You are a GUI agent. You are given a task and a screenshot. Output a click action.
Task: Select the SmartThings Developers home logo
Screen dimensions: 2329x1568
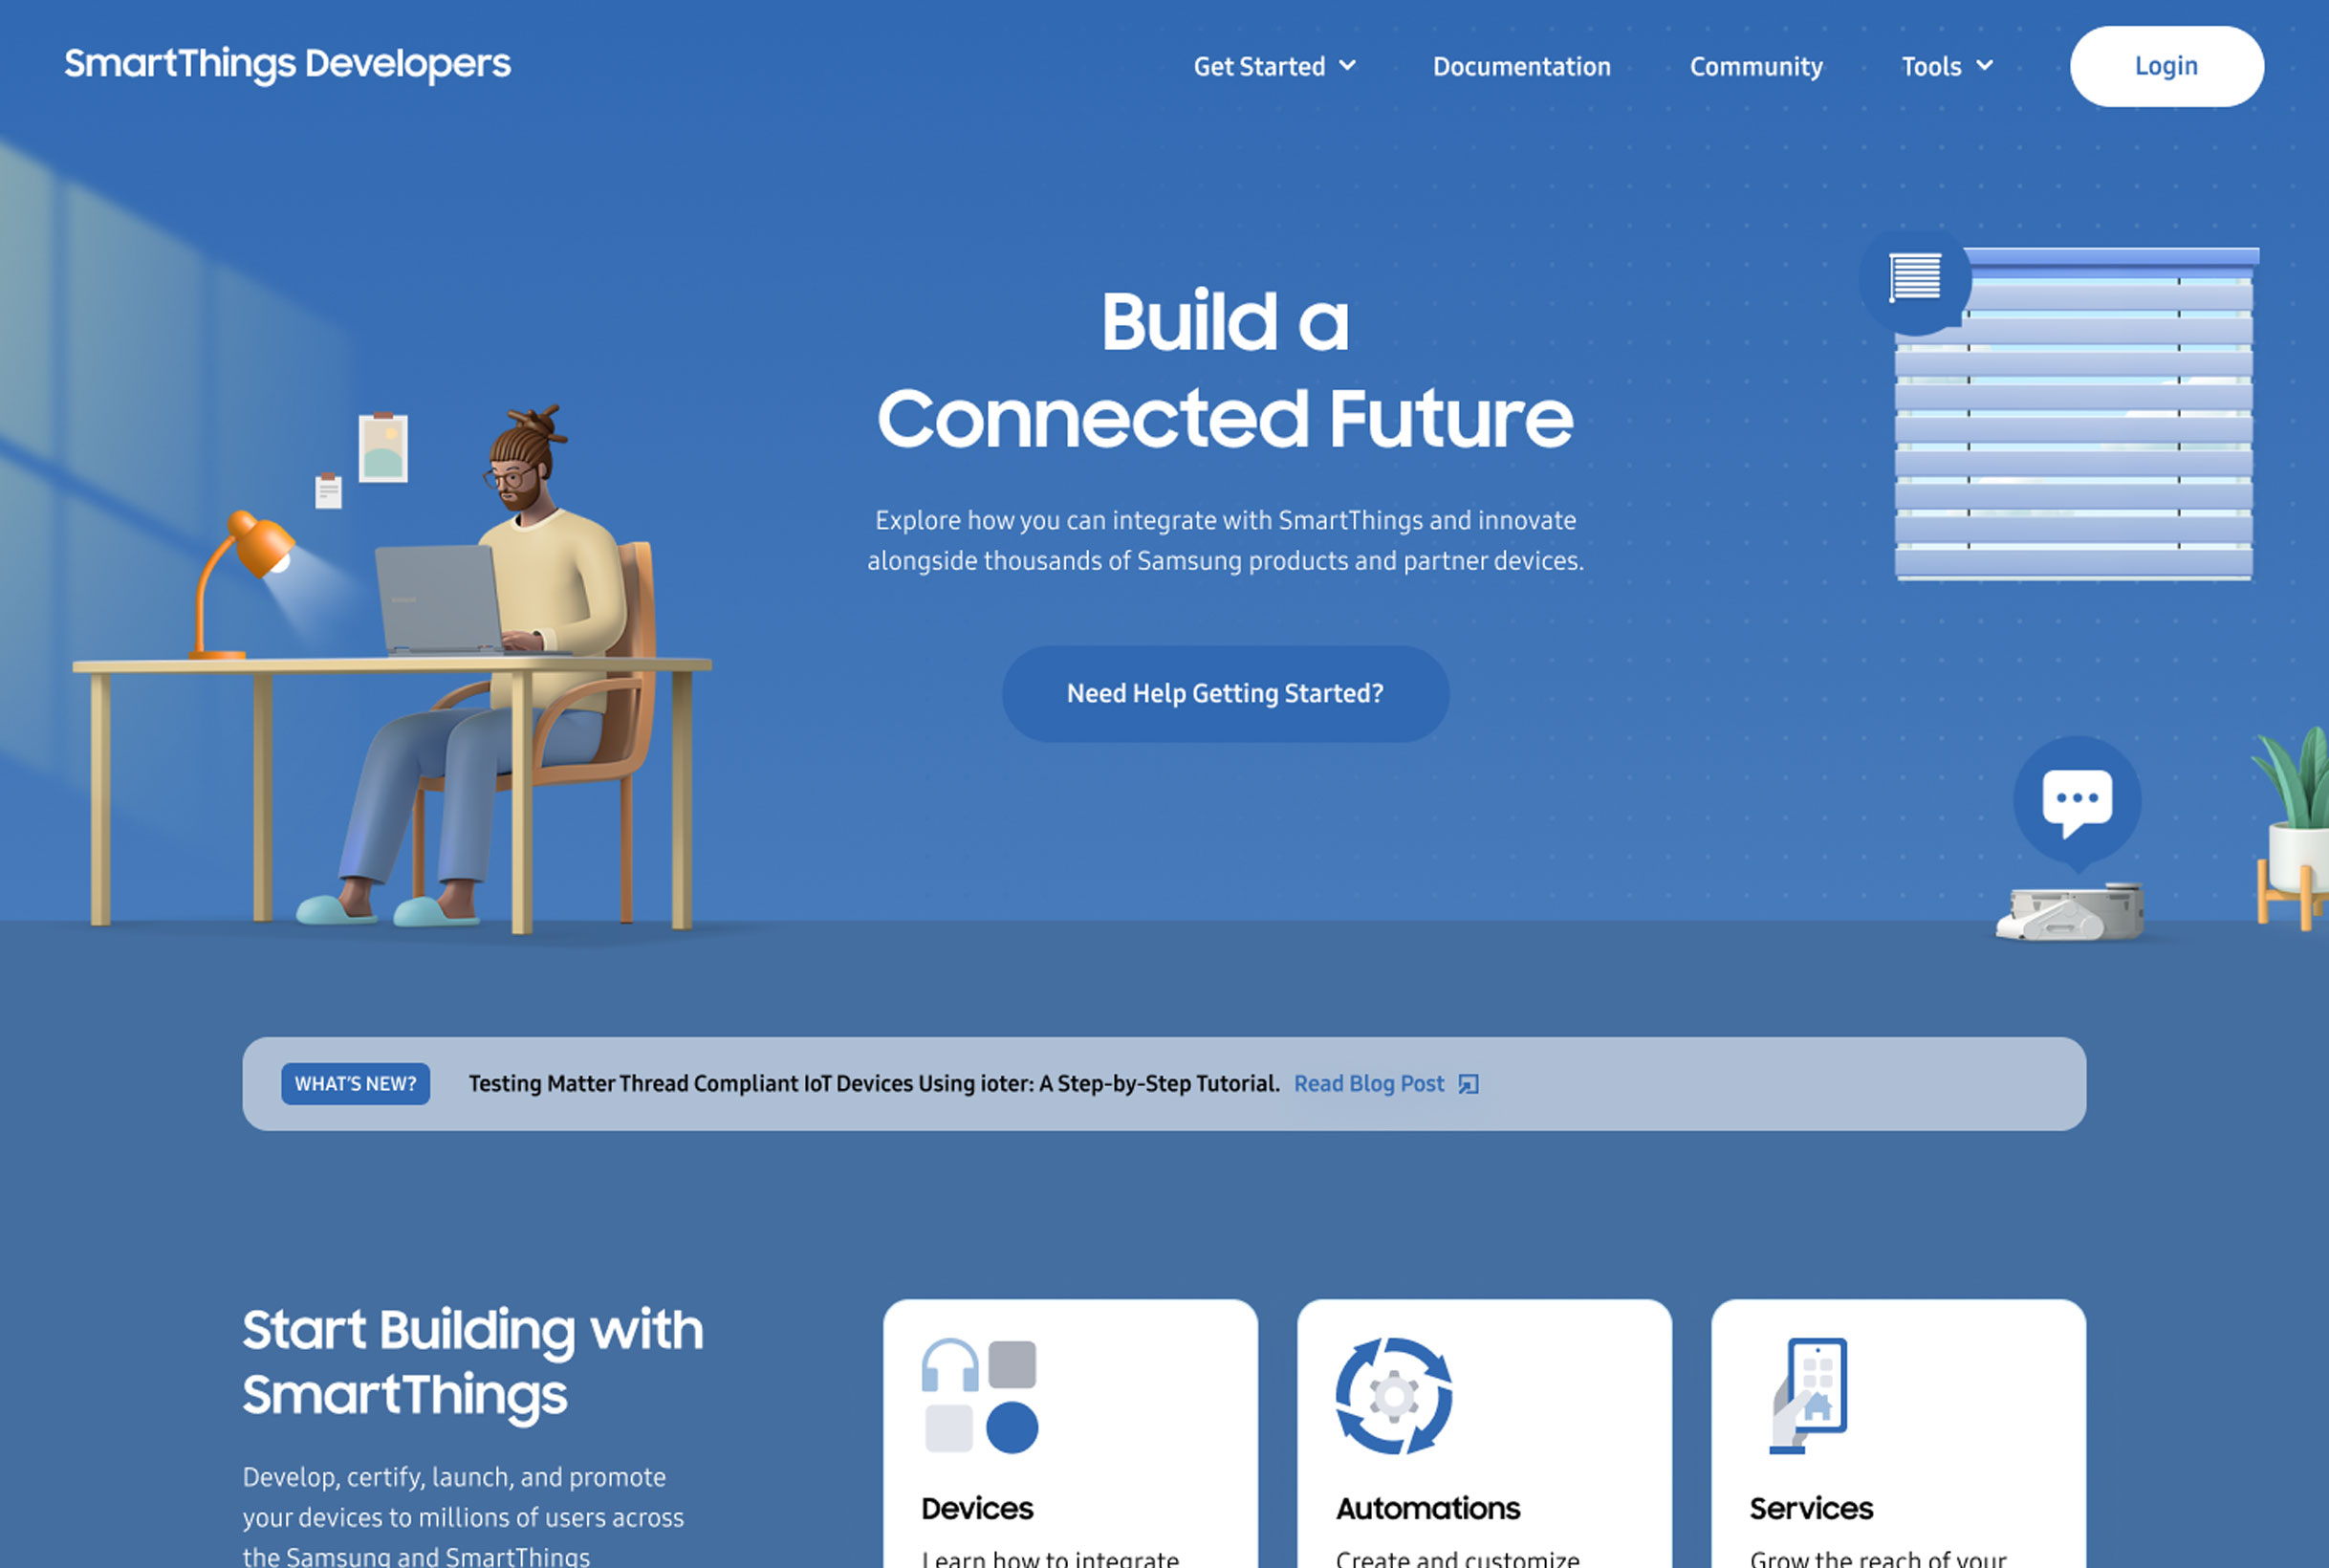click(x=287, y=65)
